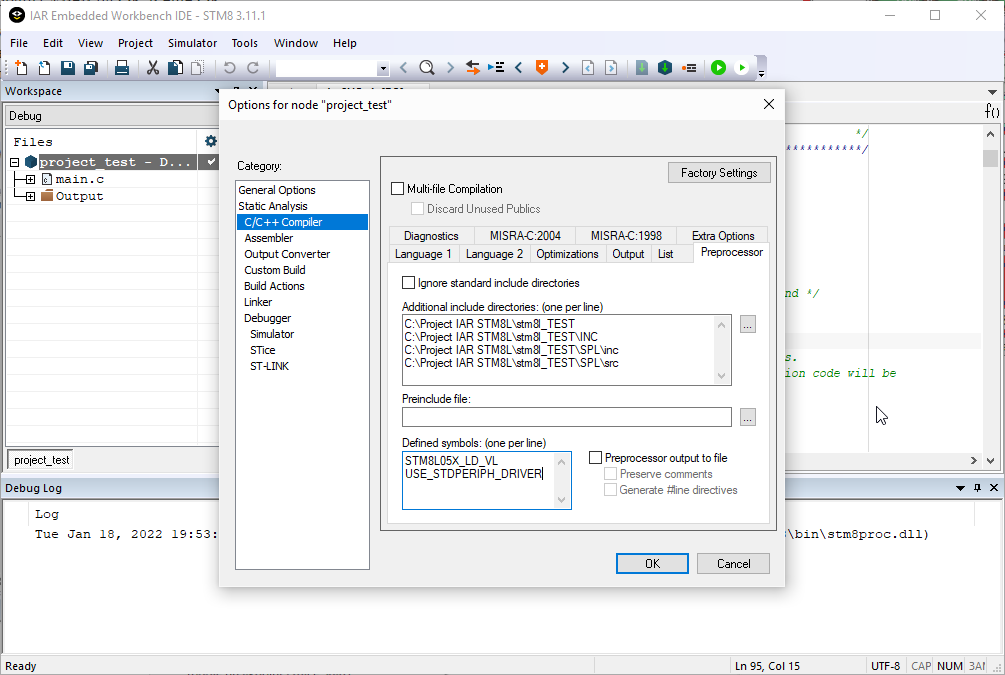Click the Toggle Bookmark orange icon

tap(542, 67)
